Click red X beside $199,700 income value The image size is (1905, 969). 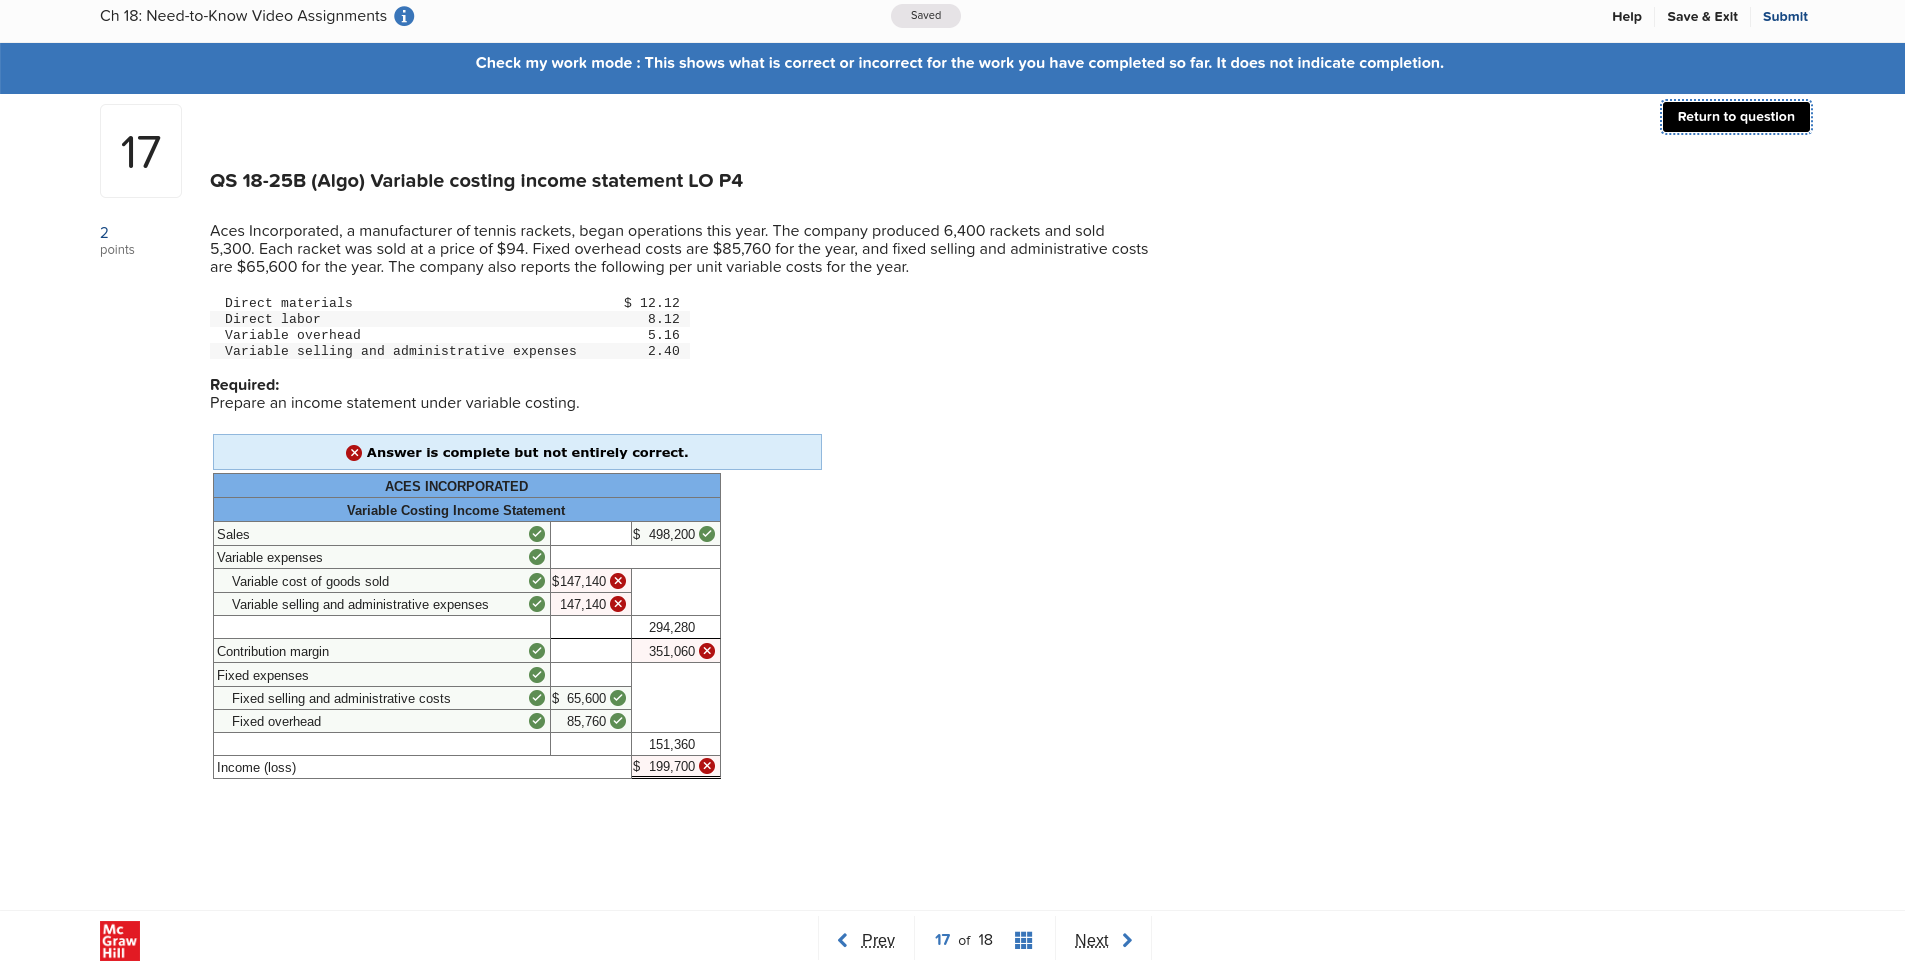click(x=707, y=766)
